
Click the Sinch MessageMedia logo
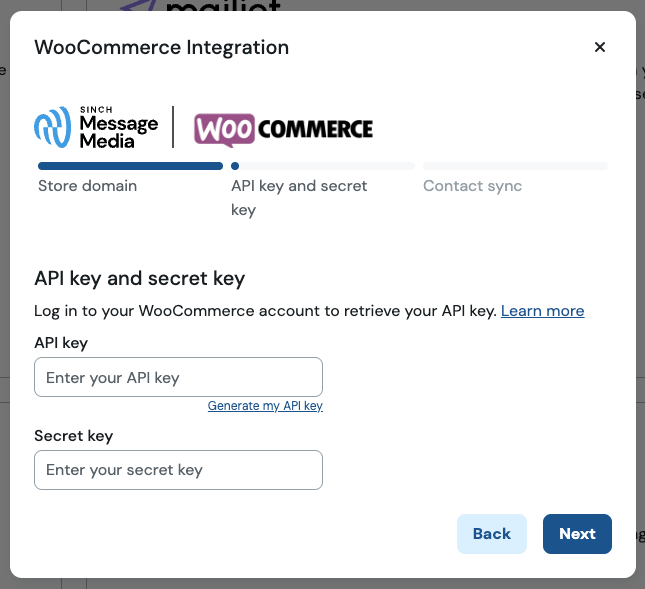click(96, 127)
